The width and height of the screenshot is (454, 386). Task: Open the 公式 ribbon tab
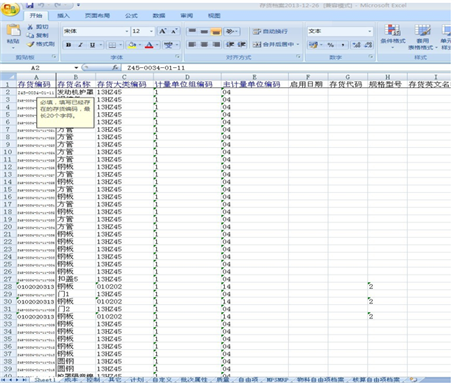click(x=131, y=16)
